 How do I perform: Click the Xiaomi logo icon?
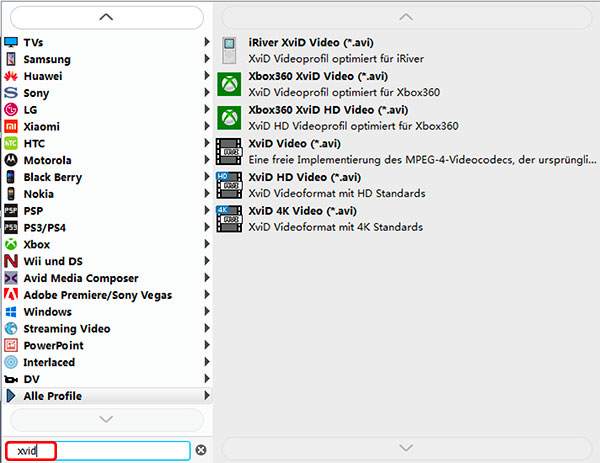tap(11, 126)
